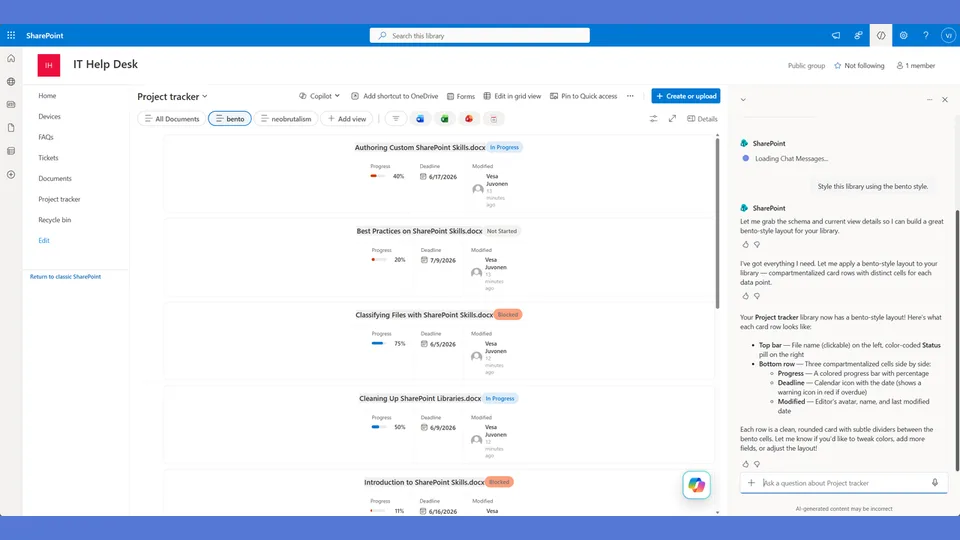Screen dimensions: 960x540
Task: Click Edit link in navigation
Action: pyautogui.click(x=44, y=241)
